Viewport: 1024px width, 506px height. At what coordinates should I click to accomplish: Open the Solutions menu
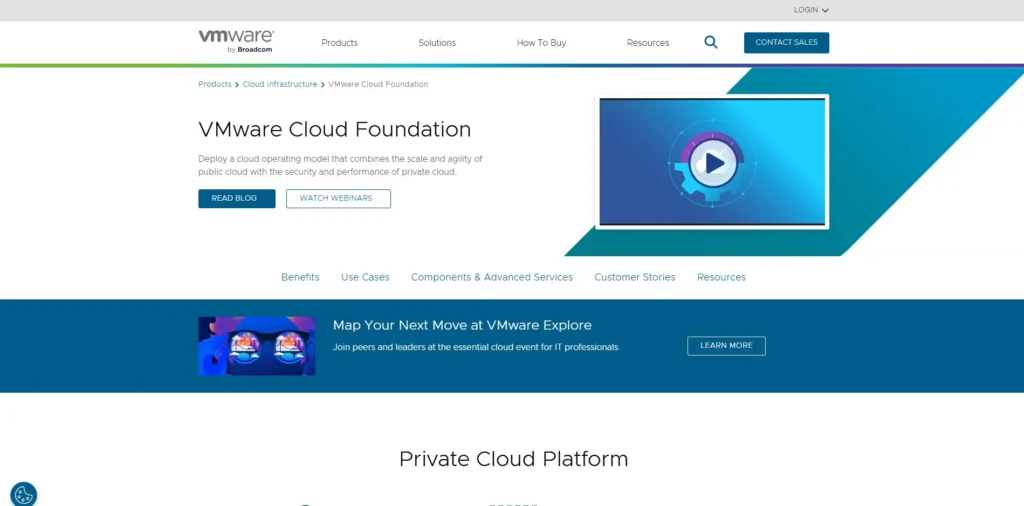pos(437,43)
